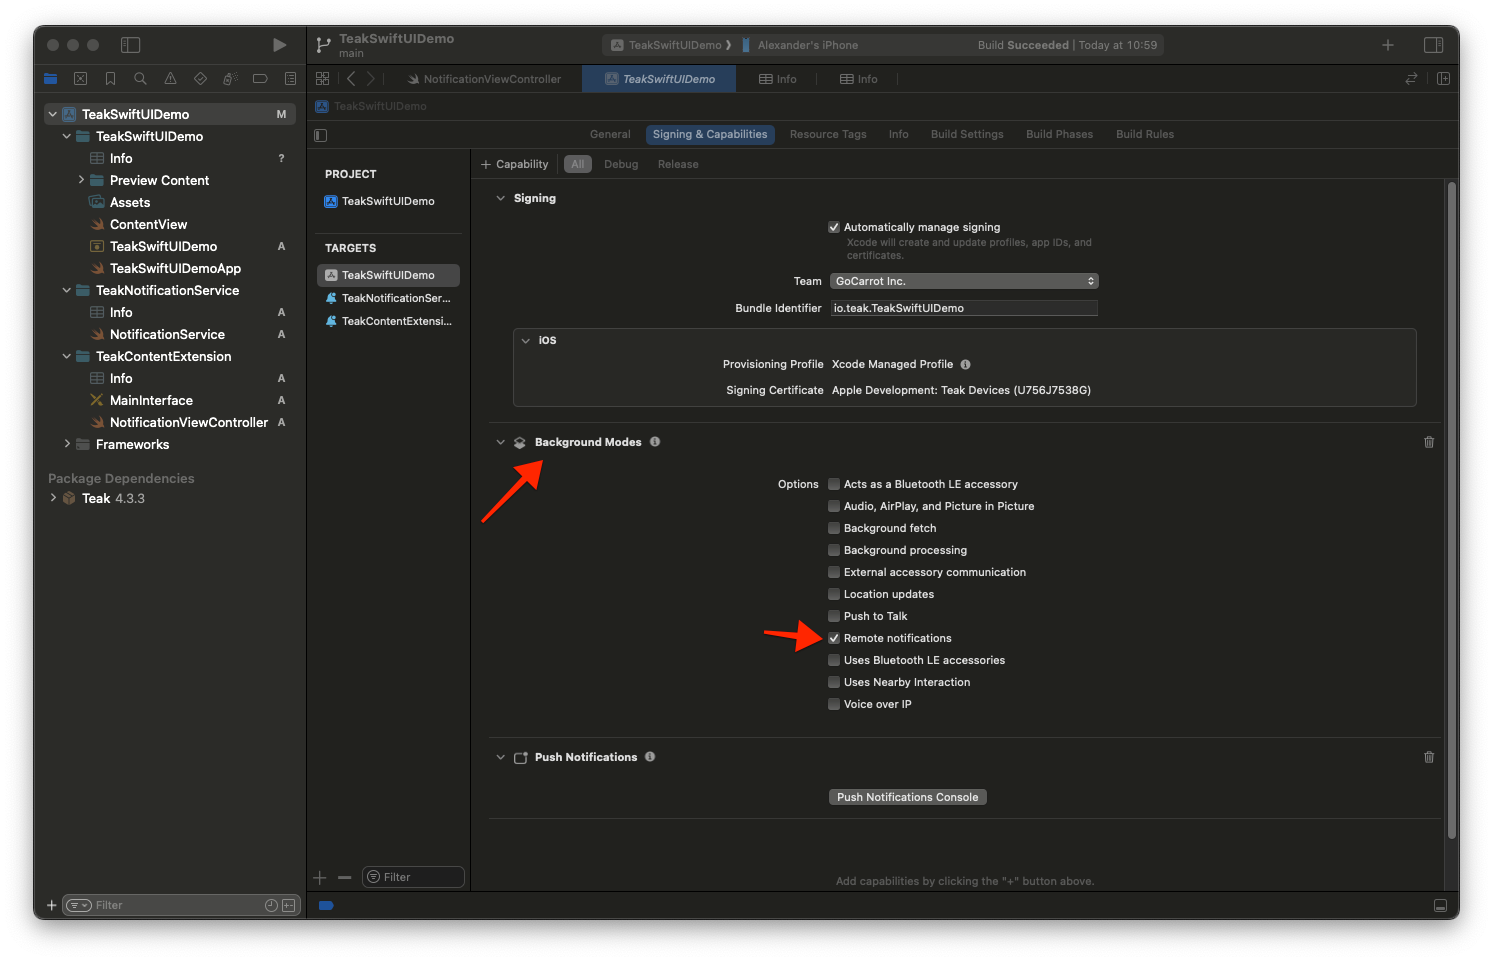
Task: Open the Team dropdown GoCarrot Inc.
Action: pyautogui.click(x=964, y=281)
